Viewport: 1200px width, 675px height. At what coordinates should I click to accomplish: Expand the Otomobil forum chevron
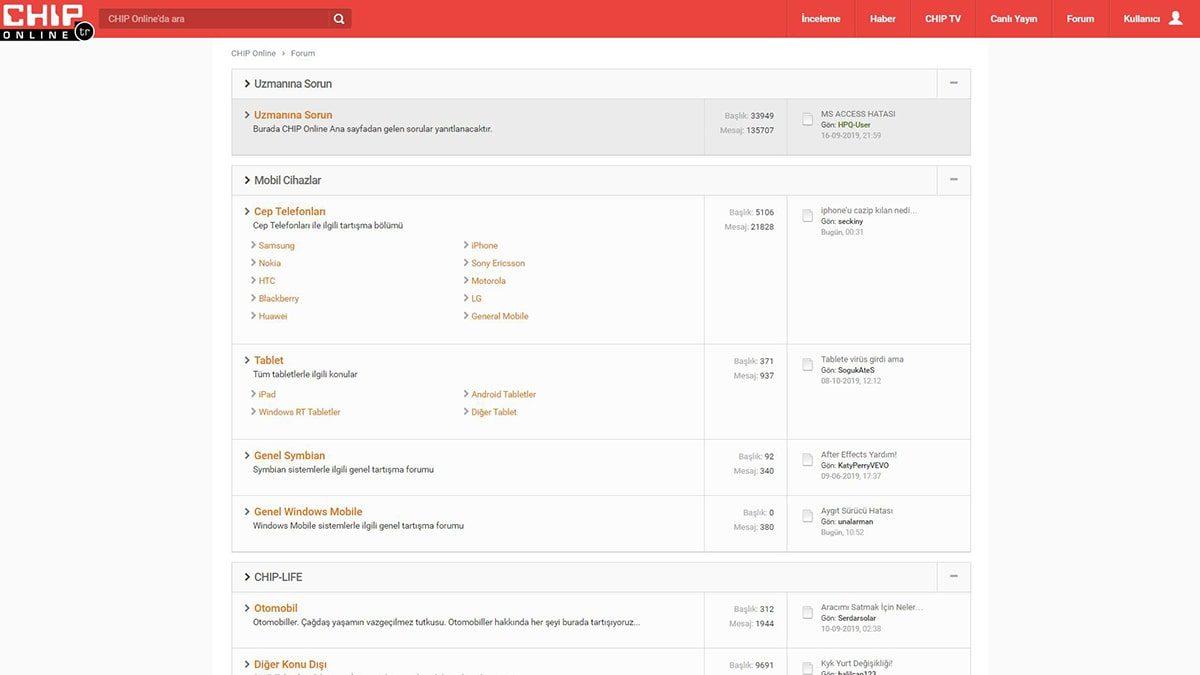point(247,608)
